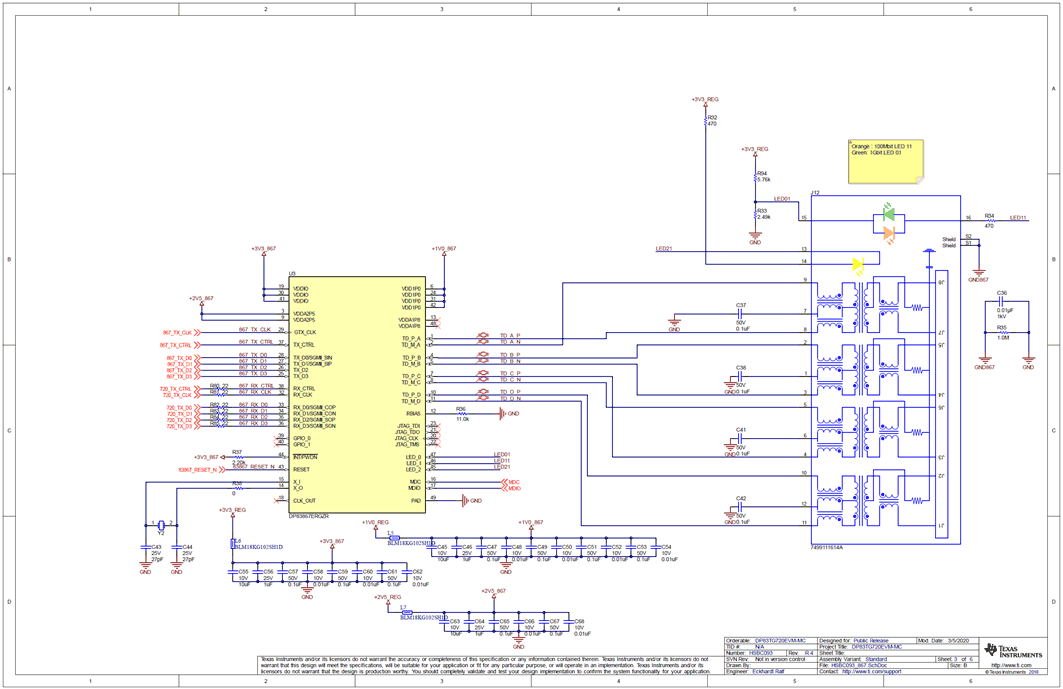Click the Shield S2 symbol near GND867
This screenshot has height=689, width=1063.
pos(968,238)
